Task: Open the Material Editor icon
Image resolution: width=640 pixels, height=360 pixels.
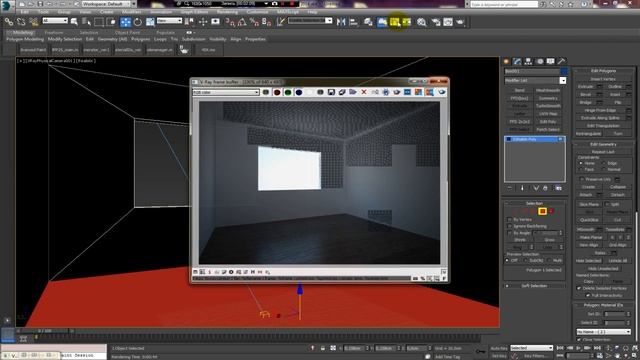Action: click(x=422, y=22)
